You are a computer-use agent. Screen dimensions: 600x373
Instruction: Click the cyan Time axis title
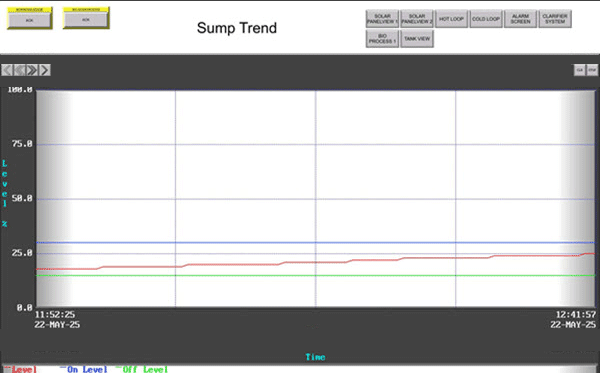[315, 357]
